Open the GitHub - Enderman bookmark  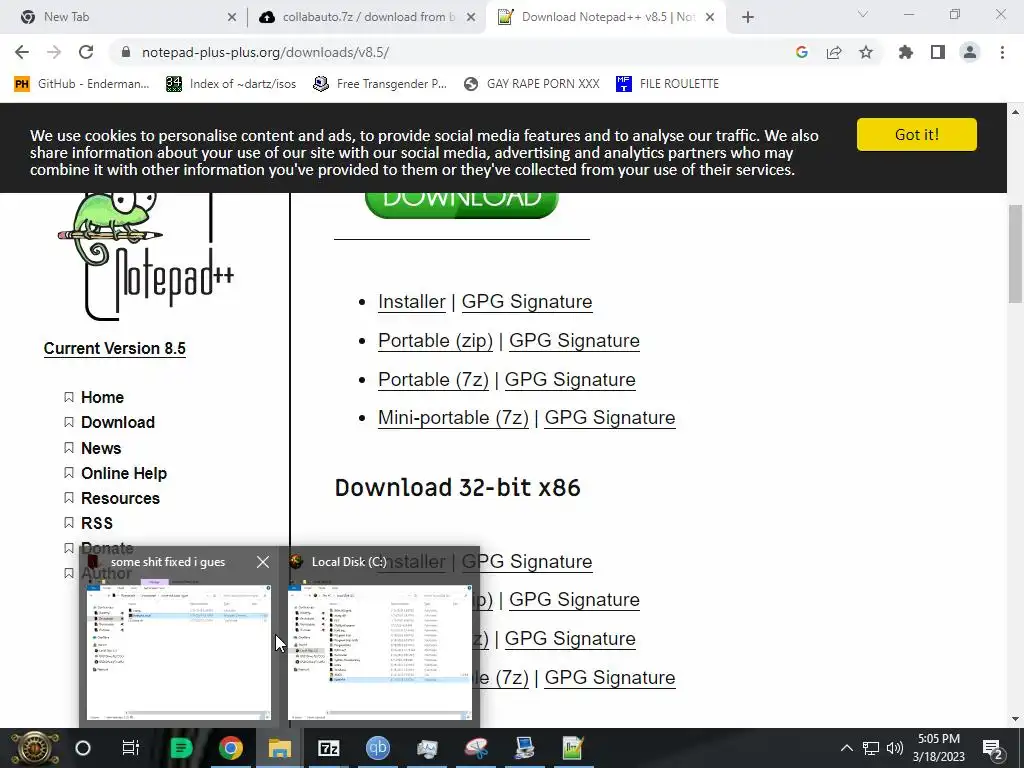pos(82,84)
